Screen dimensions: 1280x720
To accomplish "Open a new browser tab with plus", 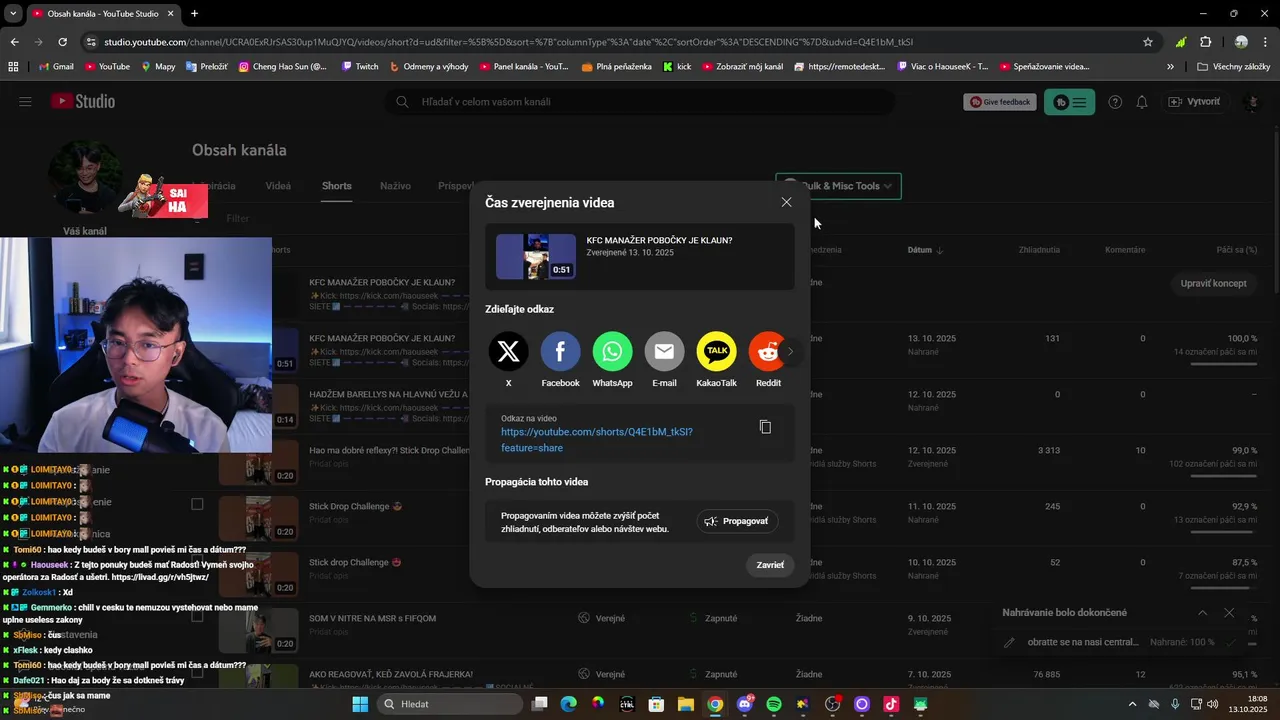I will (x=194, y=14).
